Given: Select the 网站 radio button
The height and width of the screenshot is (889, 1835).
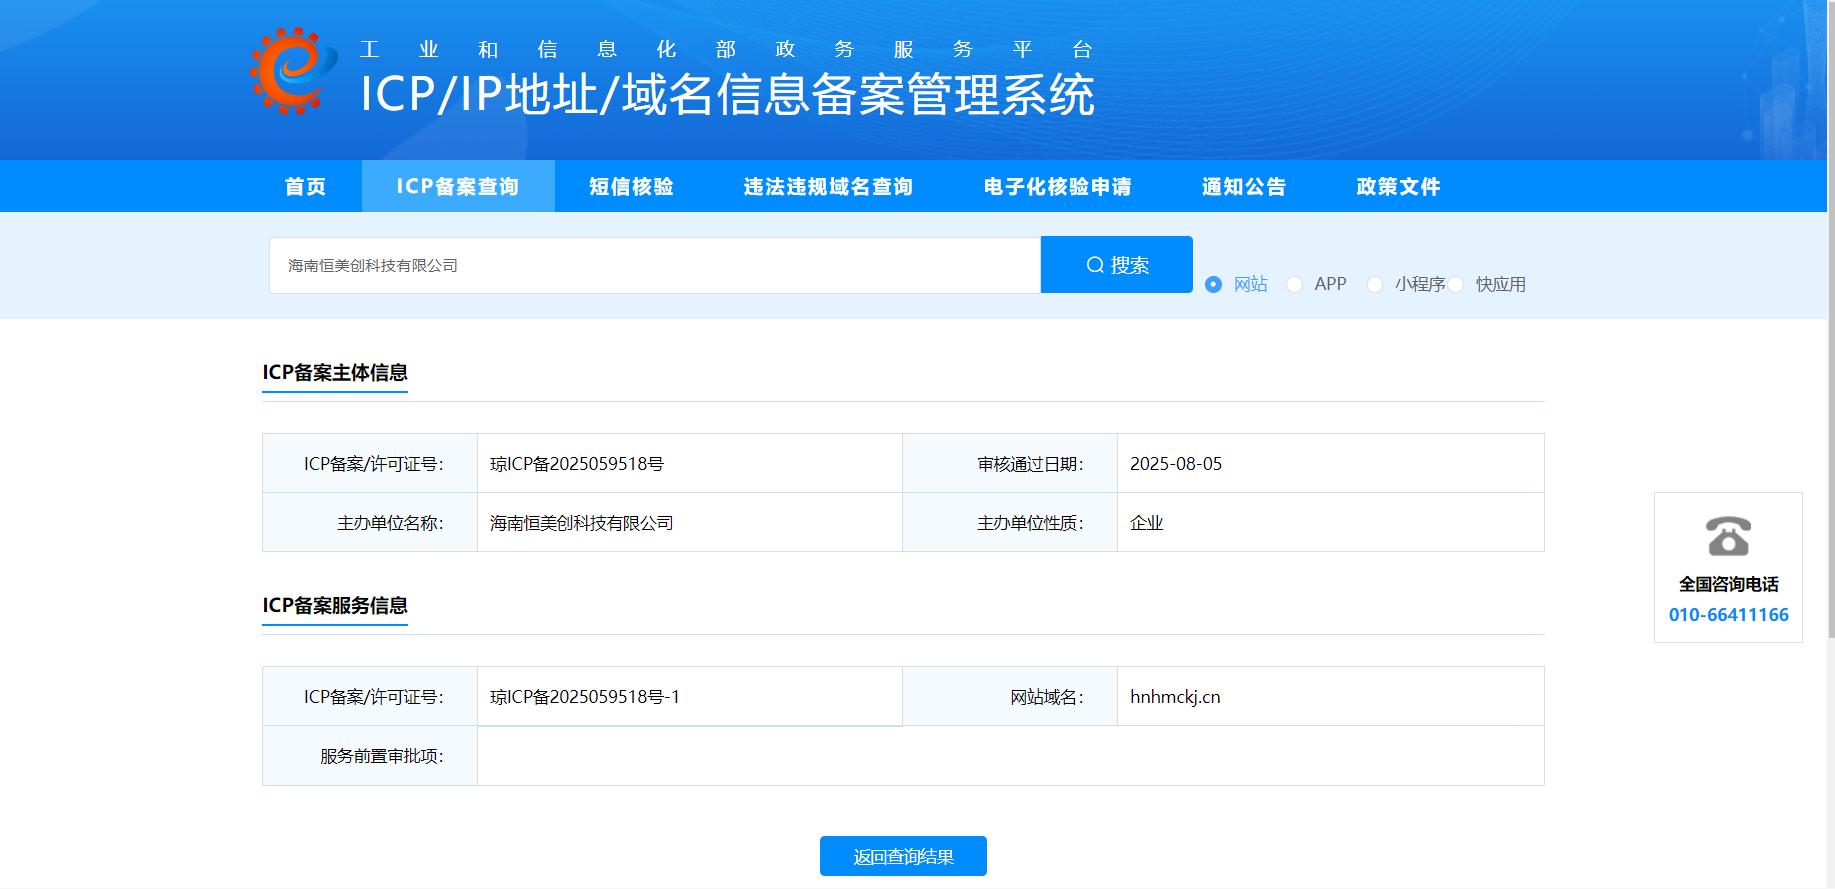Looking at the screenshot, I should pyautogui.click(x=1213, y=285).
